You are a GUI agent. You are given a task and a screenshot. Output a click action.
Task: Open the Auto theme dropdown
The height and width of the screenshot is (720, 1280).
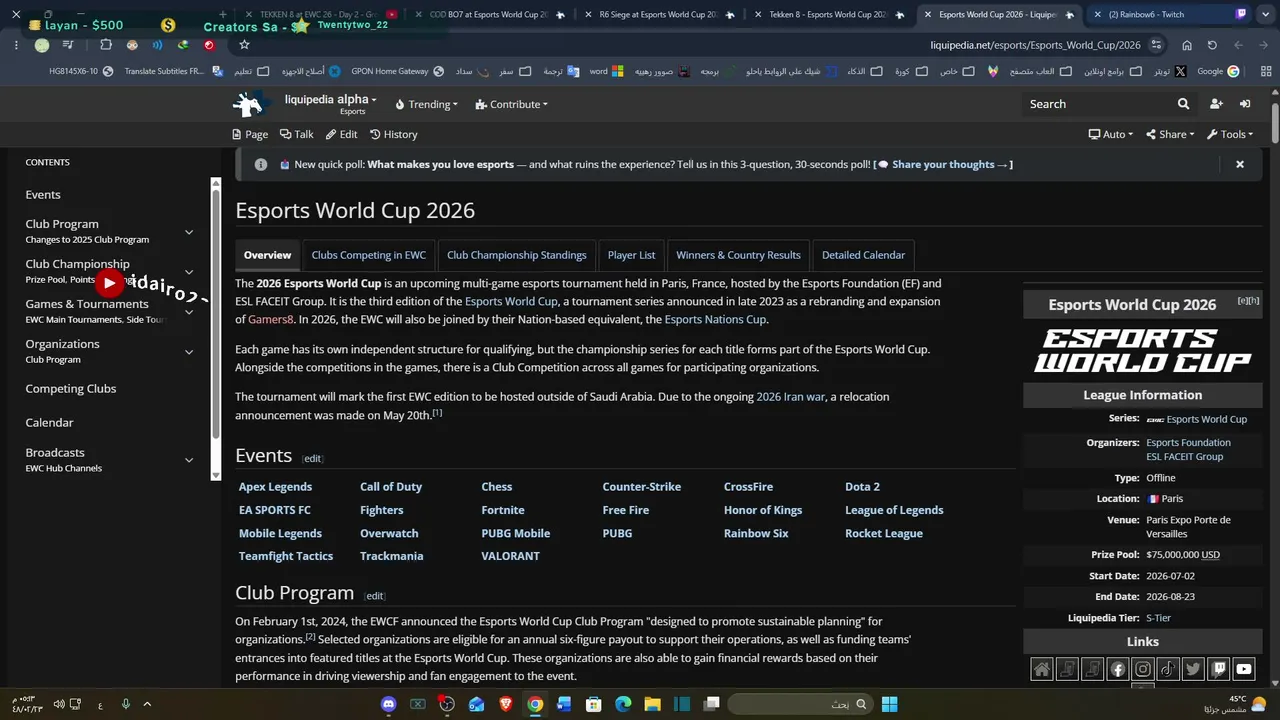[x=1113, y=134]
